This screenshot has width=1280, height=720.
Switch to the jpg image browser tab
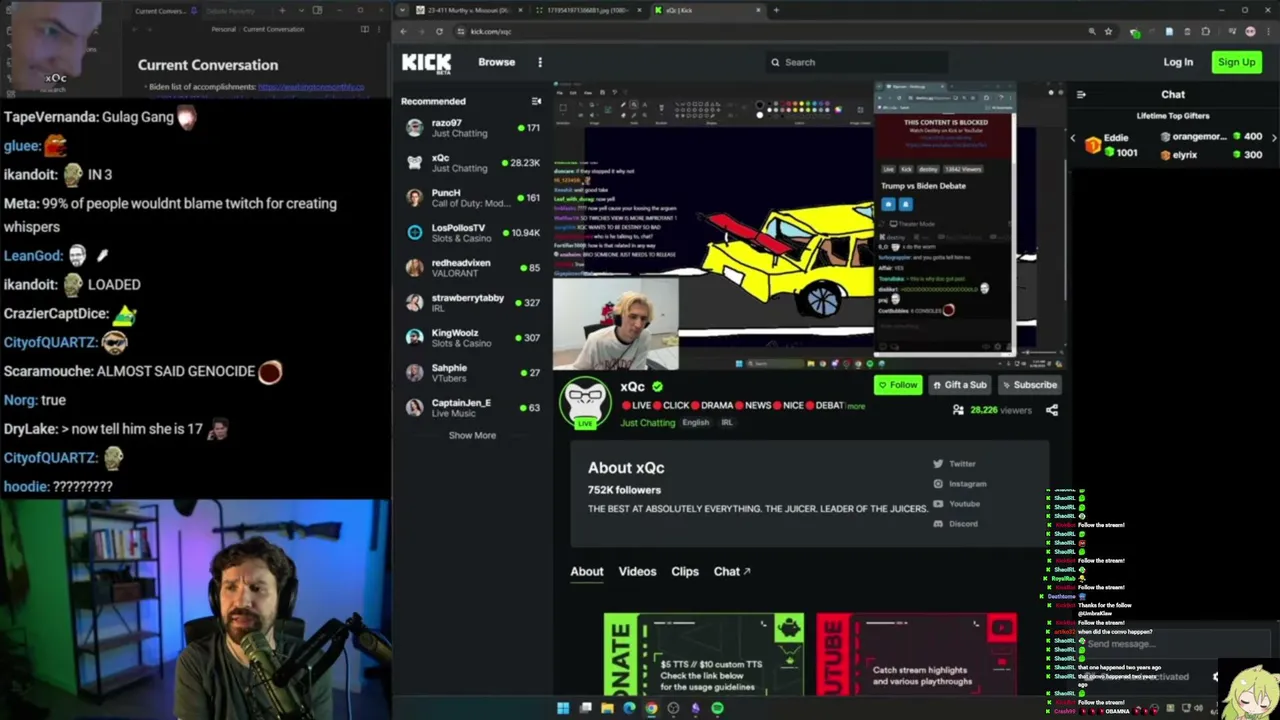[587, 10]
